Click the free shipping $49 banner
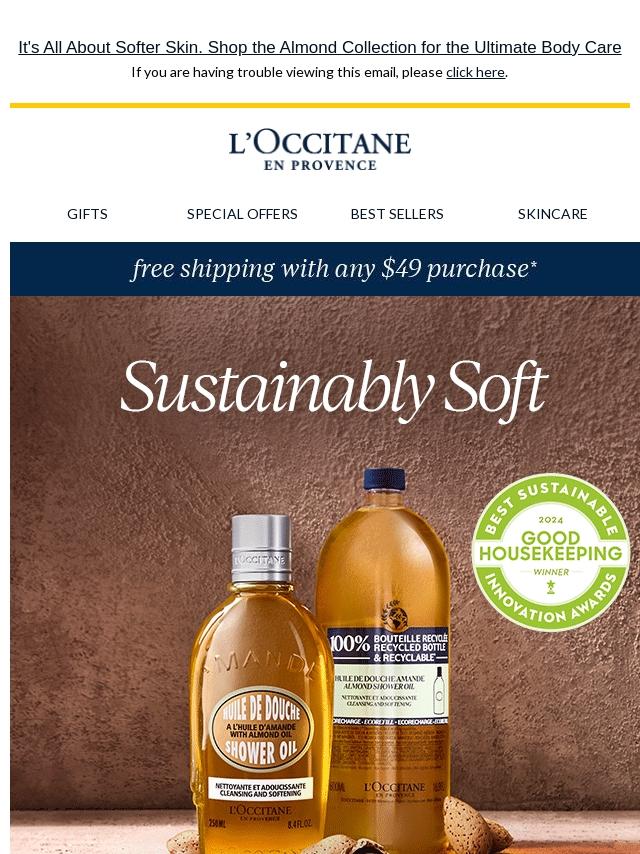Viewport: 640px width, 854px height. point(325,269)
